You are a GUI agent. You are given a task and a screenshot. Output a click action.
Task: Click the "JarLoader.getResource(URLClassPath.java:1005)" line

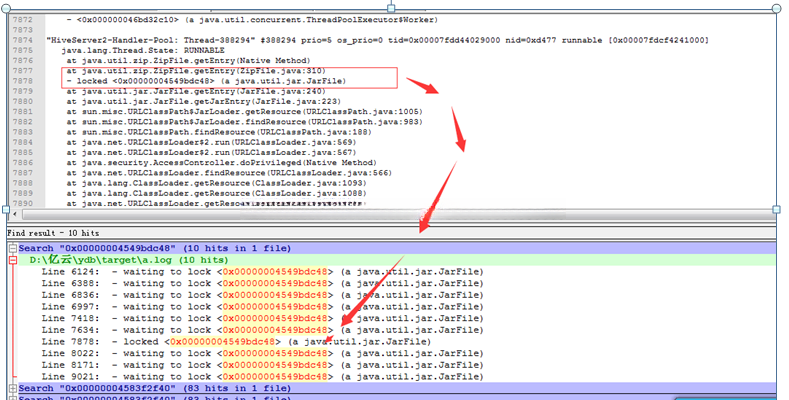244,112
